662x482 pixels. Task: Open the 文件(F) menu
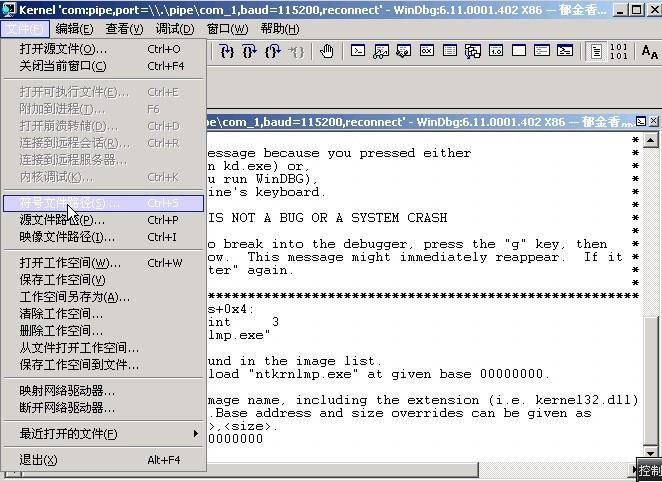(x=25, y=29)
